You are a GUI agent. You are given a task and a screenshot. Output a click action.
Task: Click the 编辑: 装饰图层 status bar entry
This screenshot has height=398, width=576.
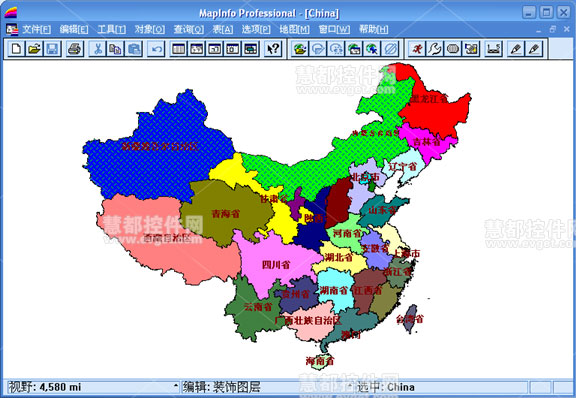[x=222, y=387]
